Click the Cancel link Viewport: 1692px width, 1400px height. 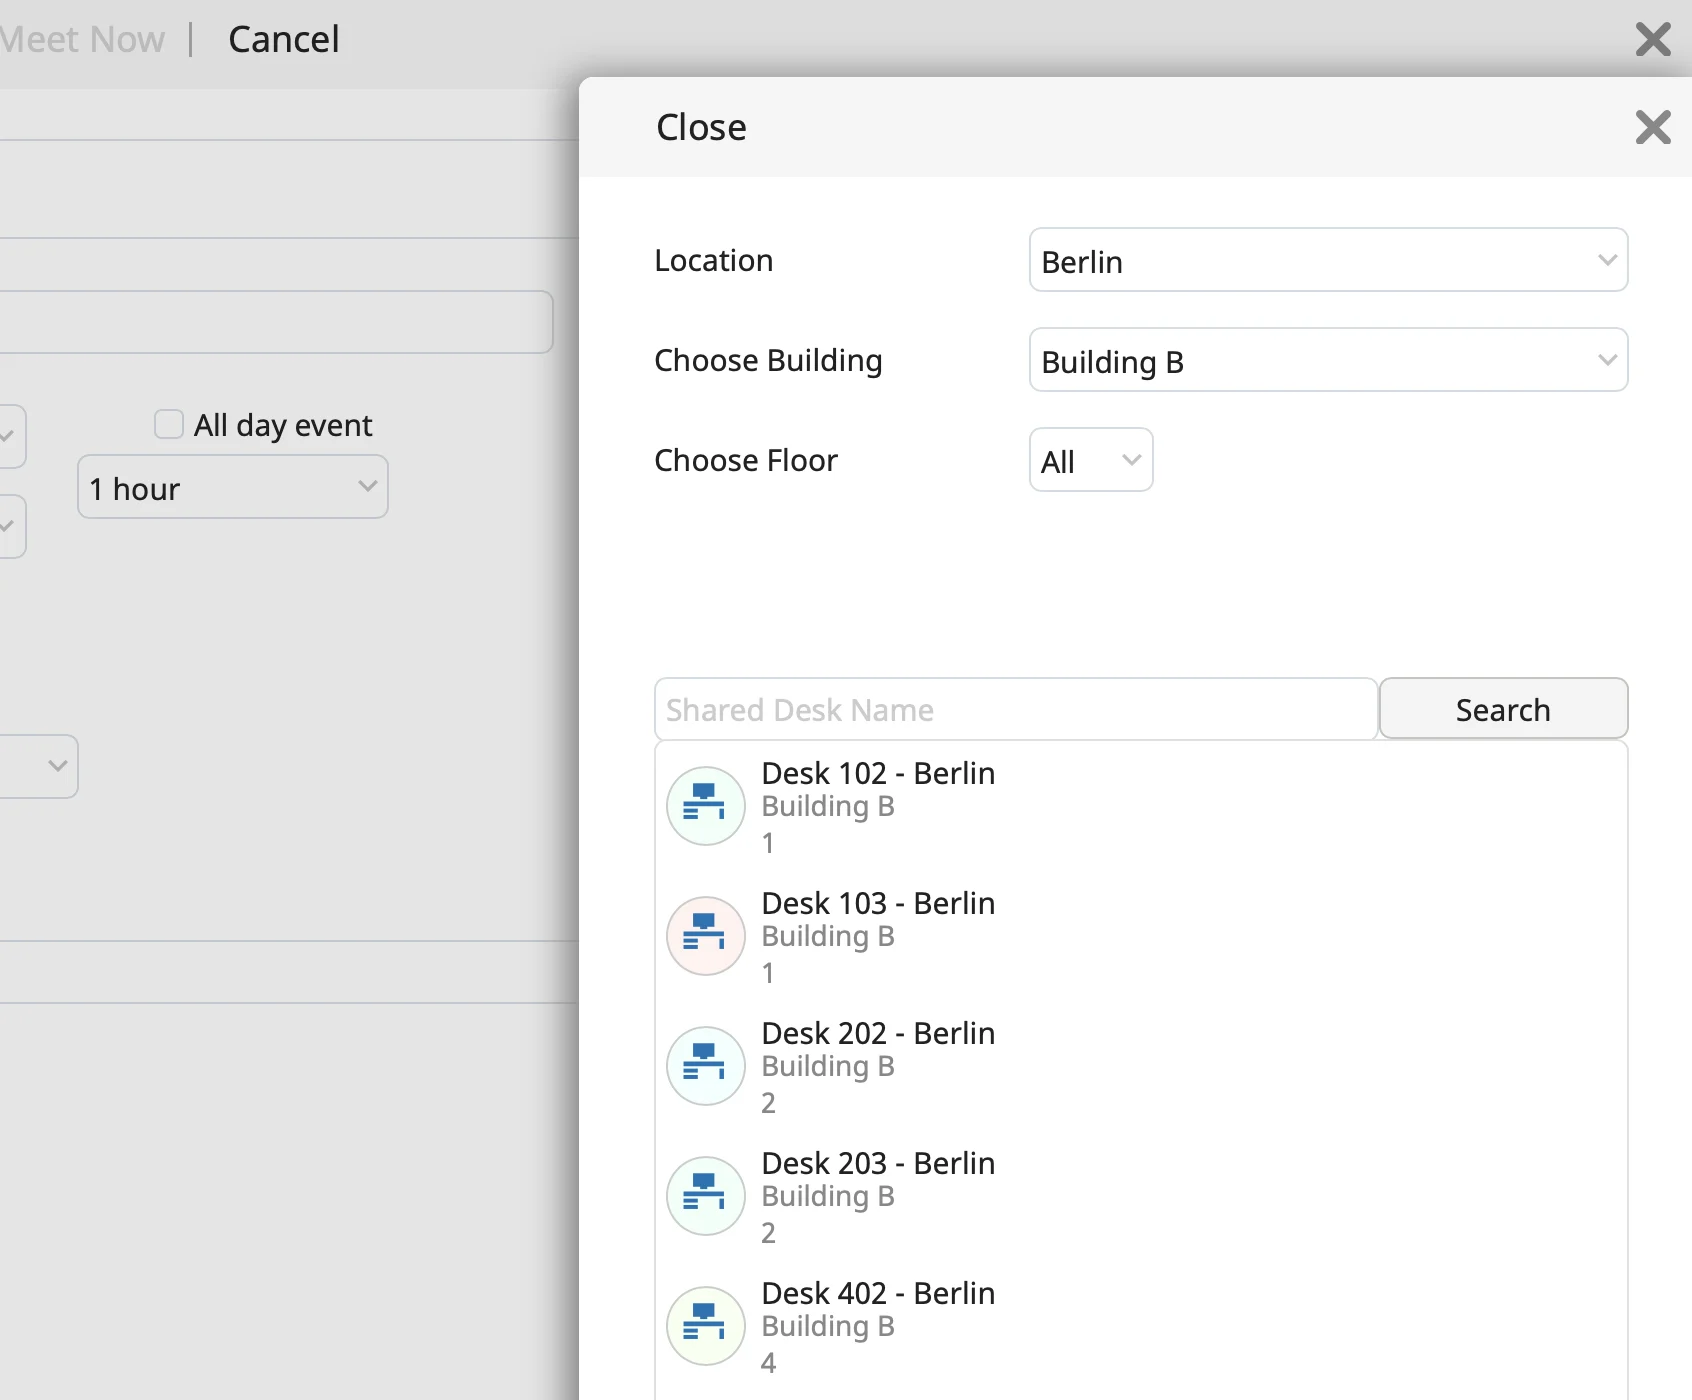[284, 40]
